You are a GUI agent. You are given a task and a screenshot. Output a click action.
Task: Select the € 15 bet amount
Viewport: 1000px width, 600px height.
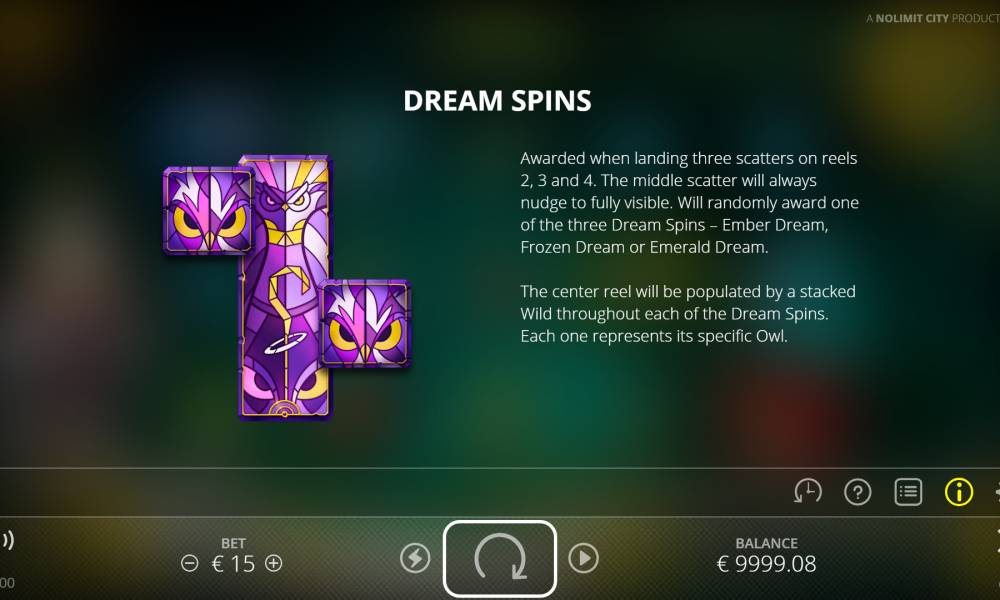click(233, 564)
